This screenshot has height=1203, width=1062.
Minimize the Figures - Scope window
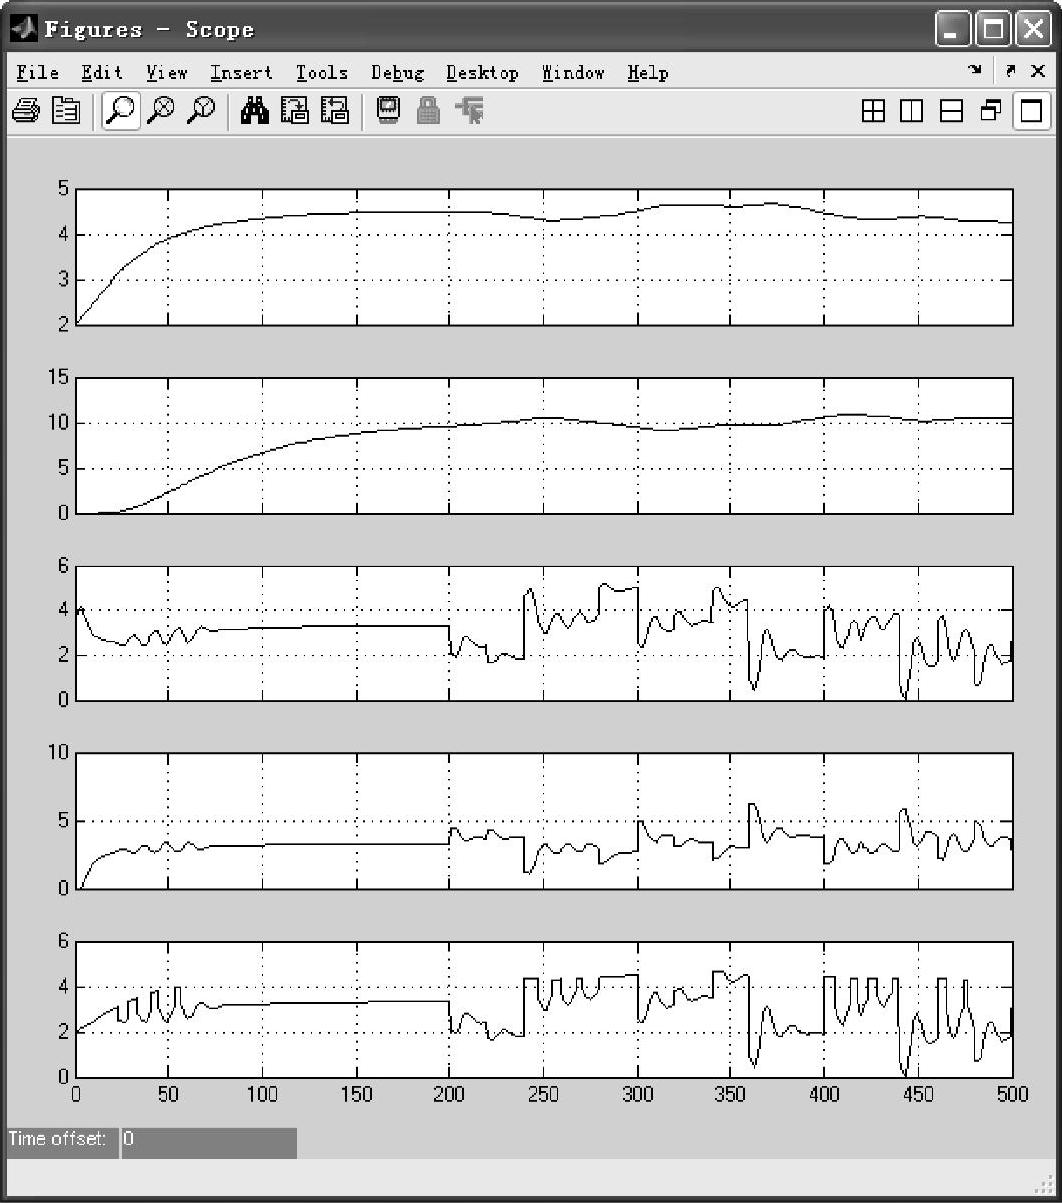[x=952, y=29]
